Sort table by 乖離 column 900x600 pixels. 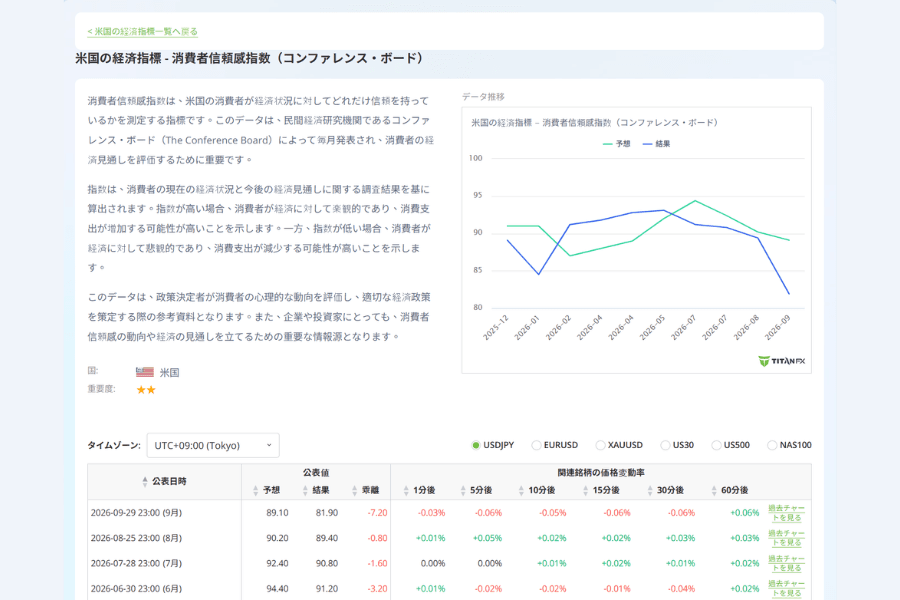coord(365,490)
